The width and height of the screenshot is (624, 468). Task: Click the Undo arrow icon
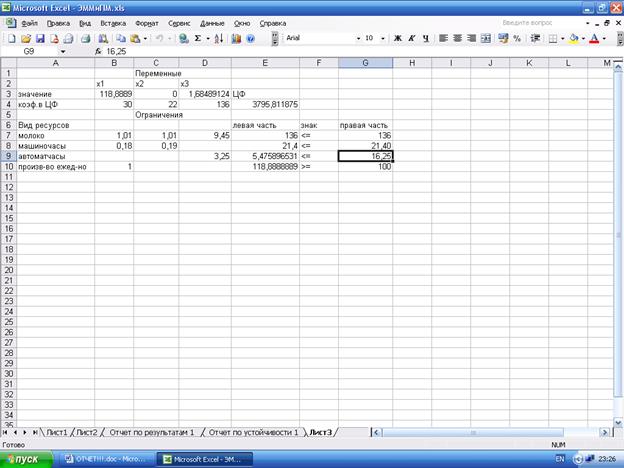pyautogui.click(x=158, y=38)
